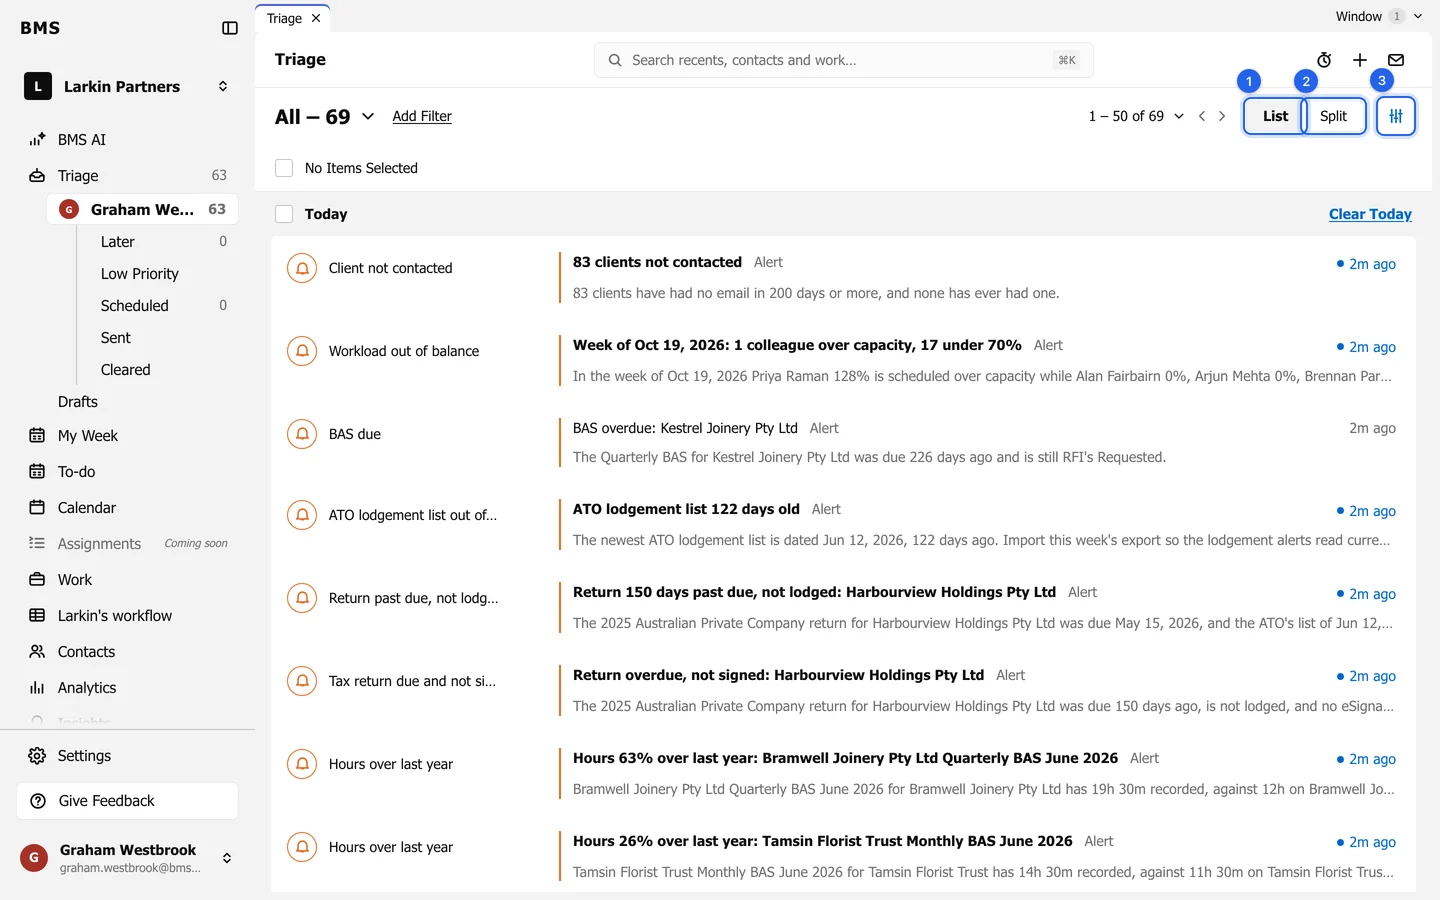The width and height of the screenshot is (1440, 900).
Task: Open BAS overdue: Kestrel Joinery alert
Action: (x=842, y=442)
